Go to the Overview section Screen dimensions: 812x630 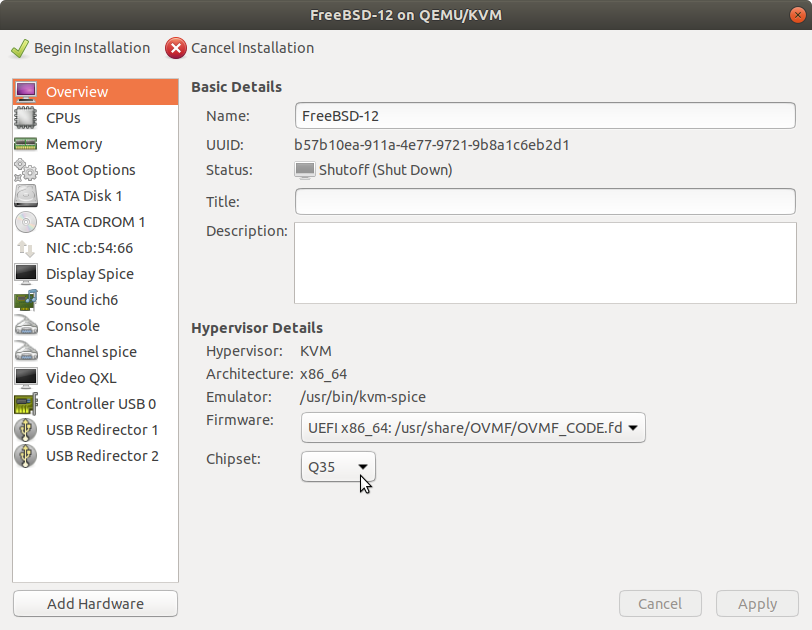96,92
